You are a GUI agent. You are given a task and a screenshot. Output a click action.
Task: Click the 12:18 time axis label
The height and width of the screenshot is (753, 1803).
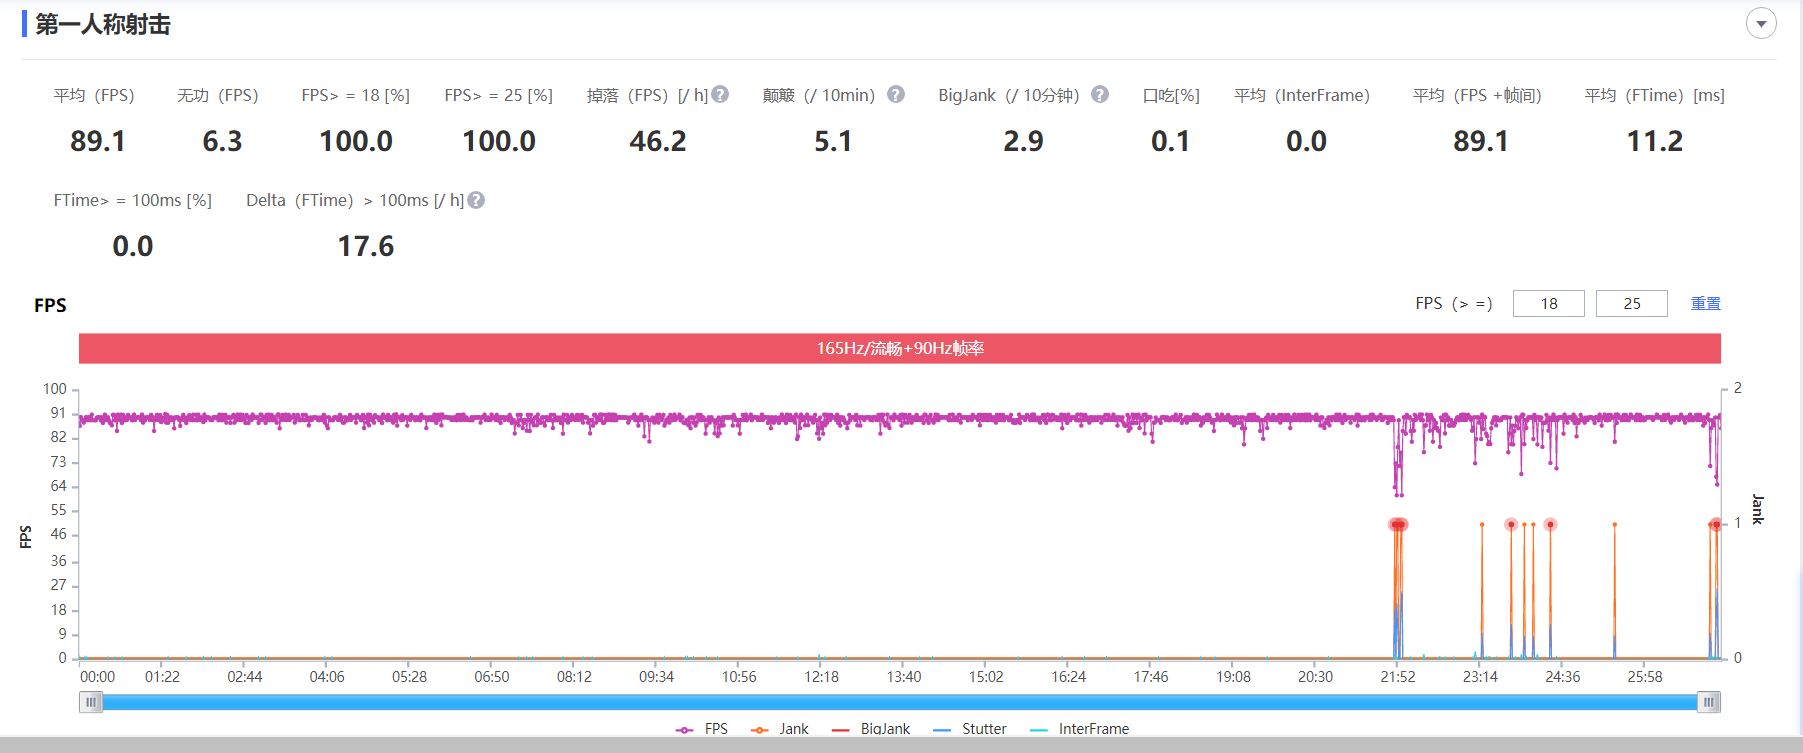[x=821, y=677]
